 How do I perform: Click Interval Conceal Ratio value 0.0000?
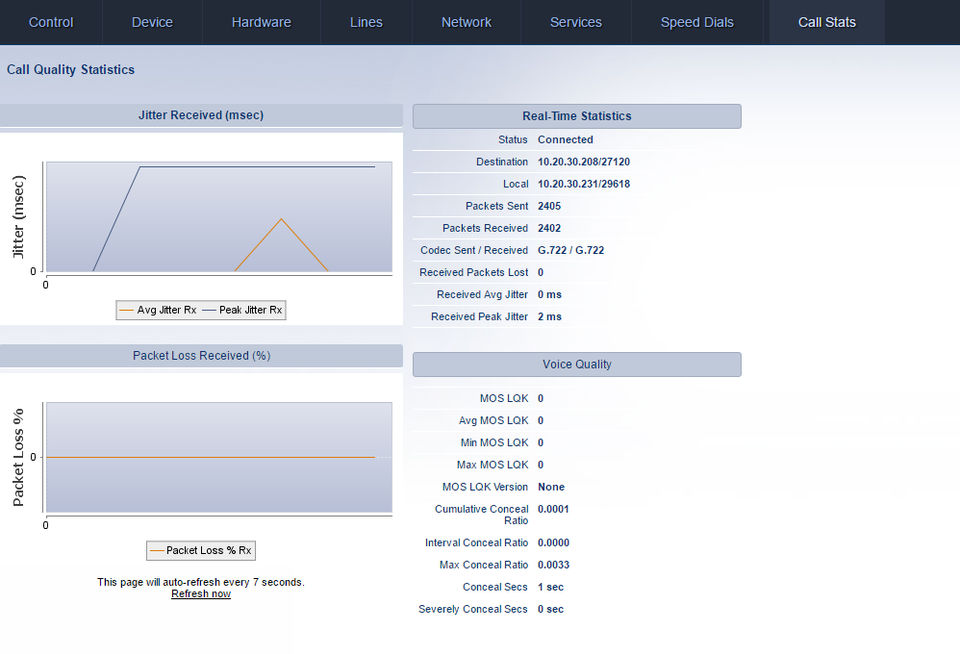tap(553, 543)
